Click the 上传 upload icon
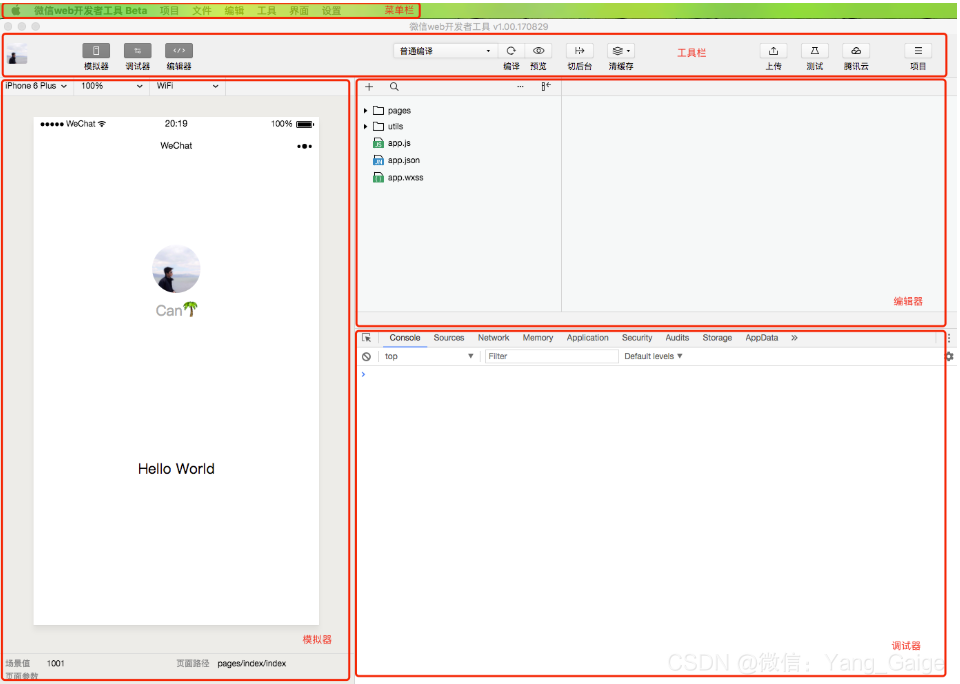The image size is (960, 684). pyautogui.click(x=773, y=51)
